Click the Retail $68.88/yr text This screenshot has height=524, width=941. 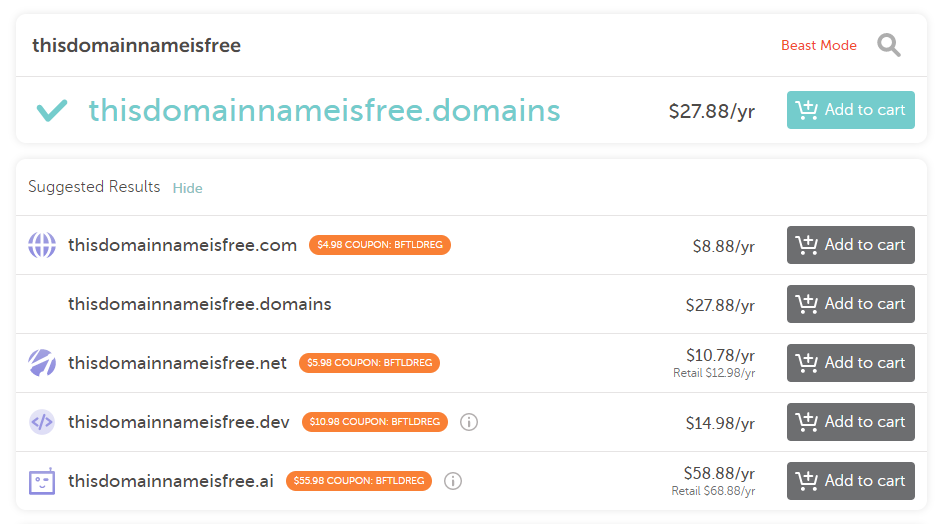pyautogui.click(x=713, y=491)
